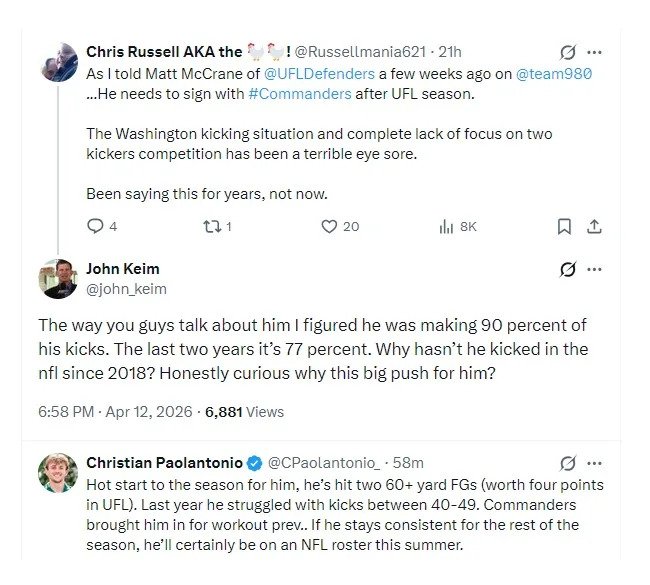Click Grok icon on Christian Paolantonio's reply
650x585 pixels.
(x=567, y=463)
